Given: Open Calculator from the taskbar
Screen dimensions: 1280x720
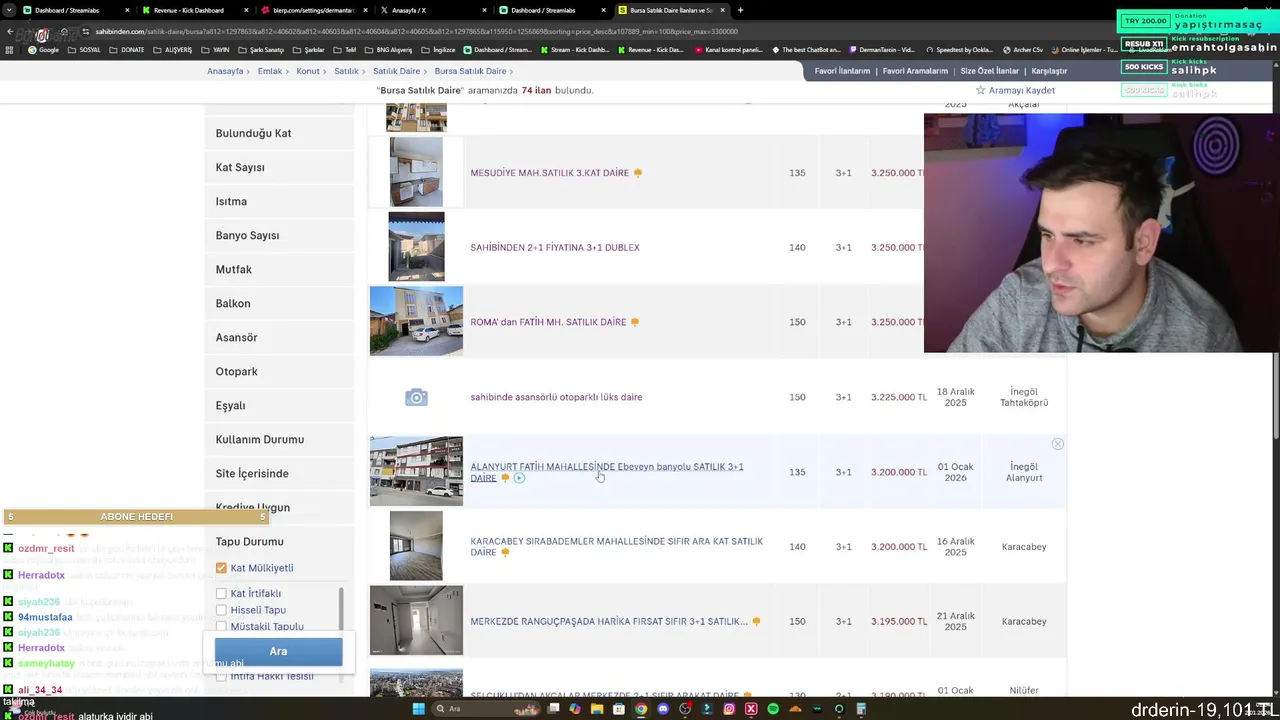Looking at the screenshot, I should (861, 709).
